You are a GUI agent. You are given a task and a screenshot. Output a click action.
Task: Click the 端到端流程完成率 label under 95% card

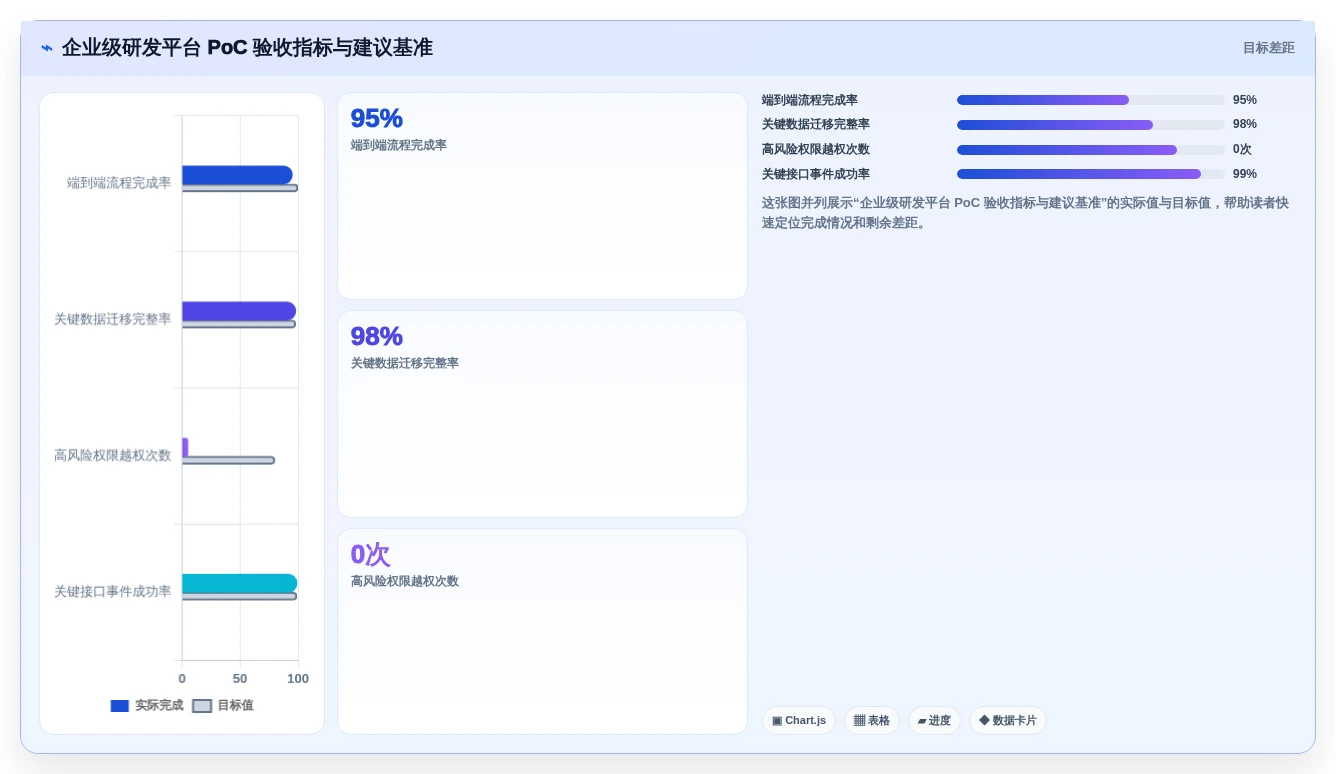pos(398,145)
